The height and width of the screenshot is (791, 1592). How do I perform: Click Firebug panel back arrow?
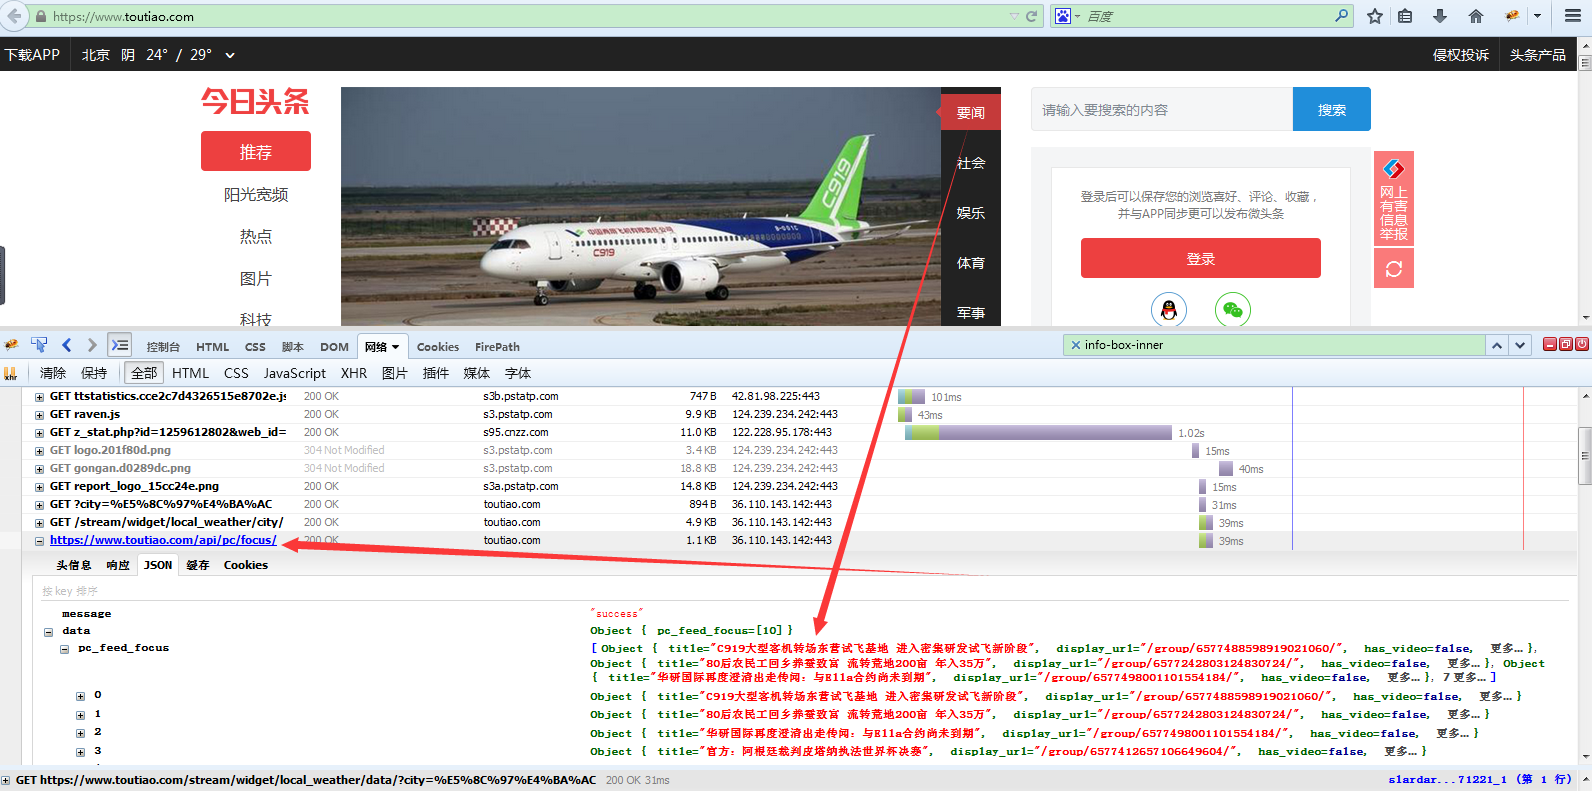[x=67, y=345]
